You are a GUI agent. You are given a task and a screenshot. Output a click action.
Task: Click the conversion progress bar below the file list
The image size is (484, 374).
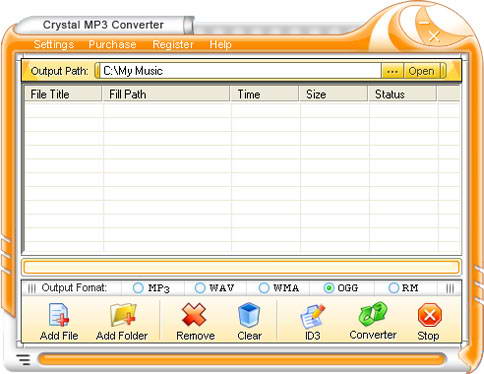tap(241, 267)
